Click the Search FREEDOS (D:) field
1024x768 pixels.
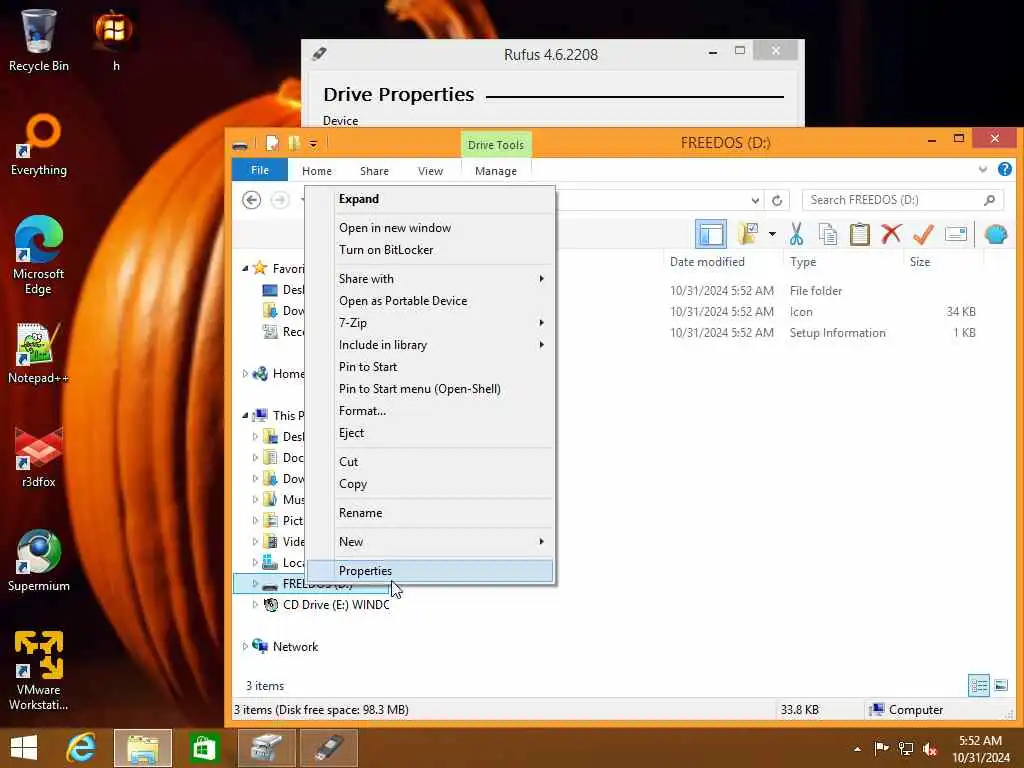click(x=902, y=200)
